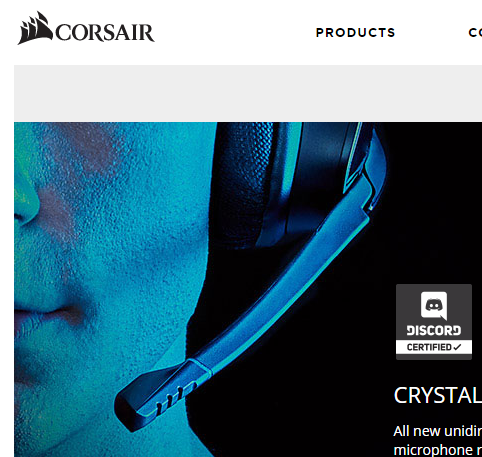482x457 pixels.
Task: Click the empty header space between the logo and PRODUCTS
Action: [235, 33]
